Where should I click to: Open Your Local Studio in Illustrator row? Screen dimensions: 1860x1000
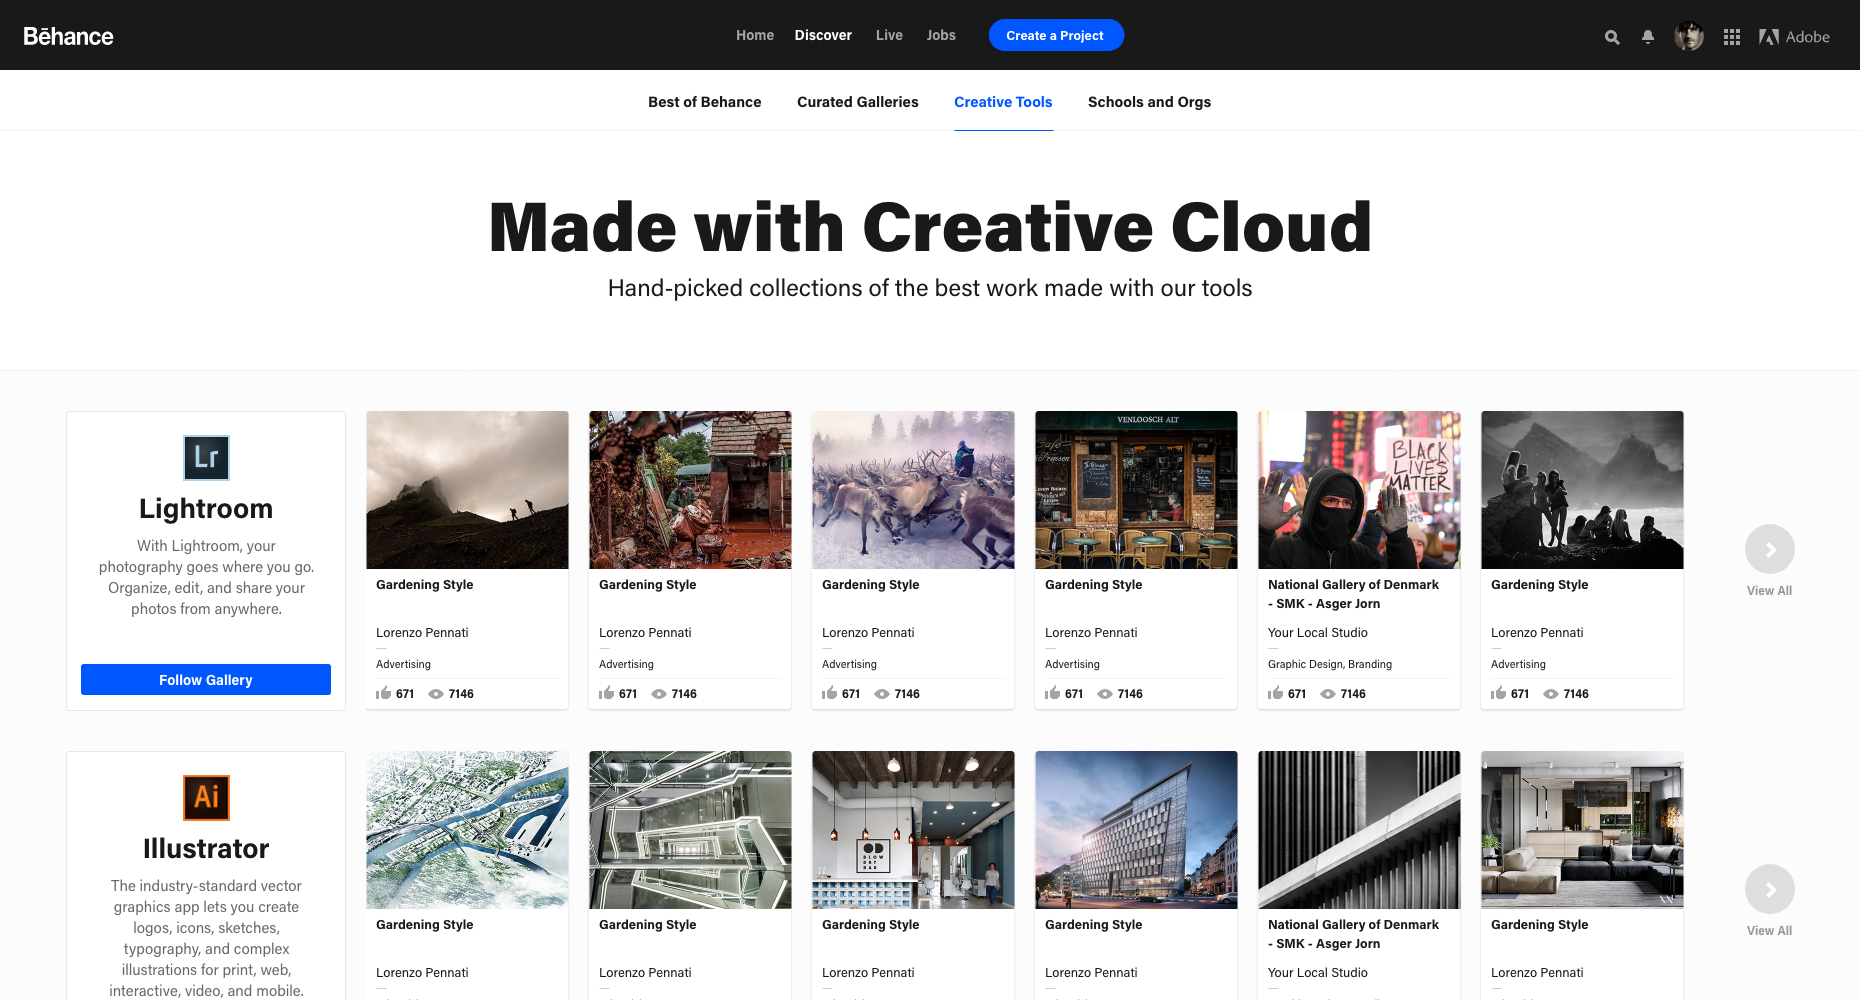(1318, 973)
